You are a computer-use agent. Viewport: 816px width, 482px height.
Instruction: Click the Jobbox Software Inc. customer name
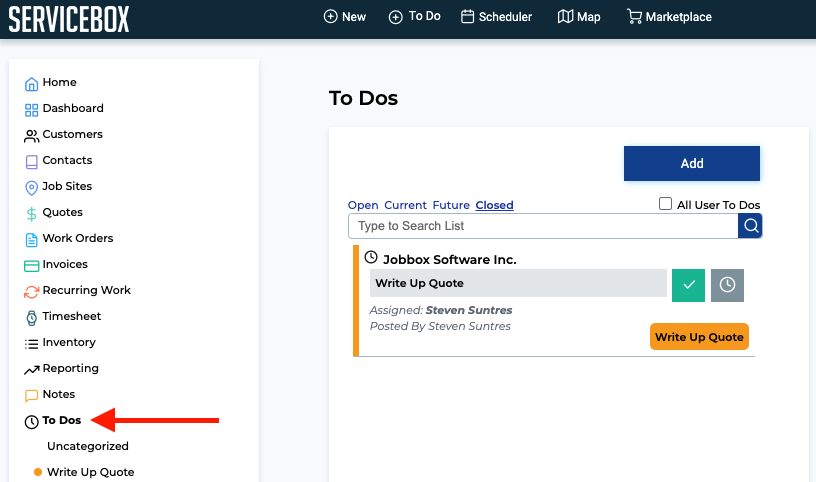(x=450, y=260)
